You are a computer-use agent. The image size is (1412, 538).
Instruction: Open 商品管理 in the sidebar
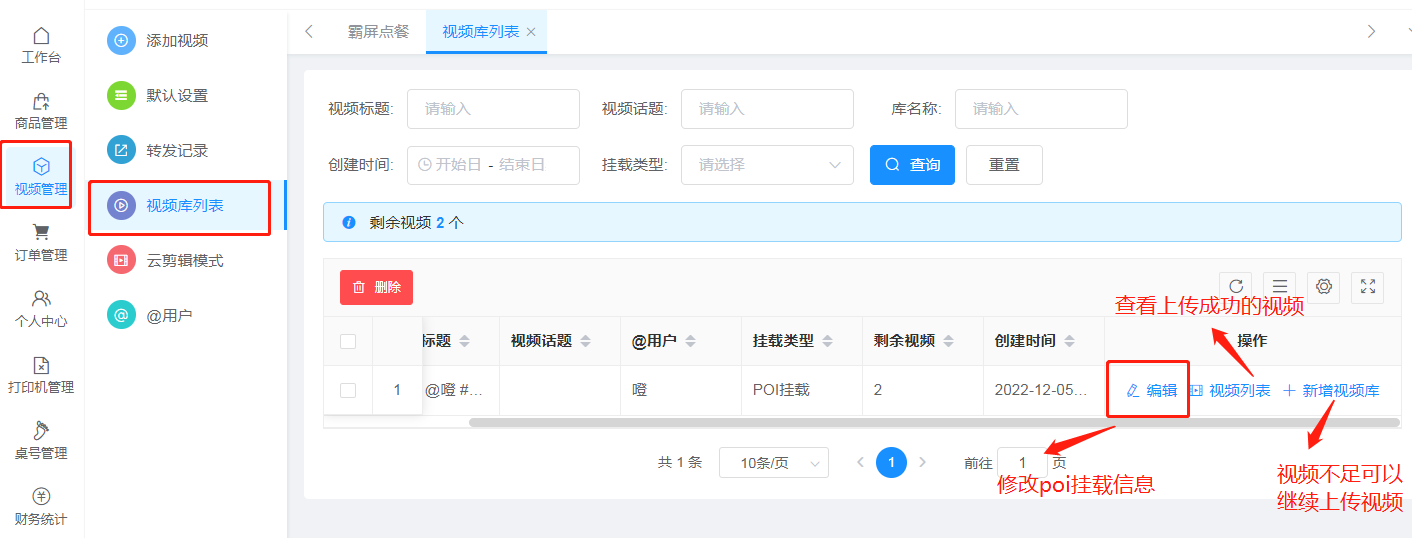pos(41,112)
